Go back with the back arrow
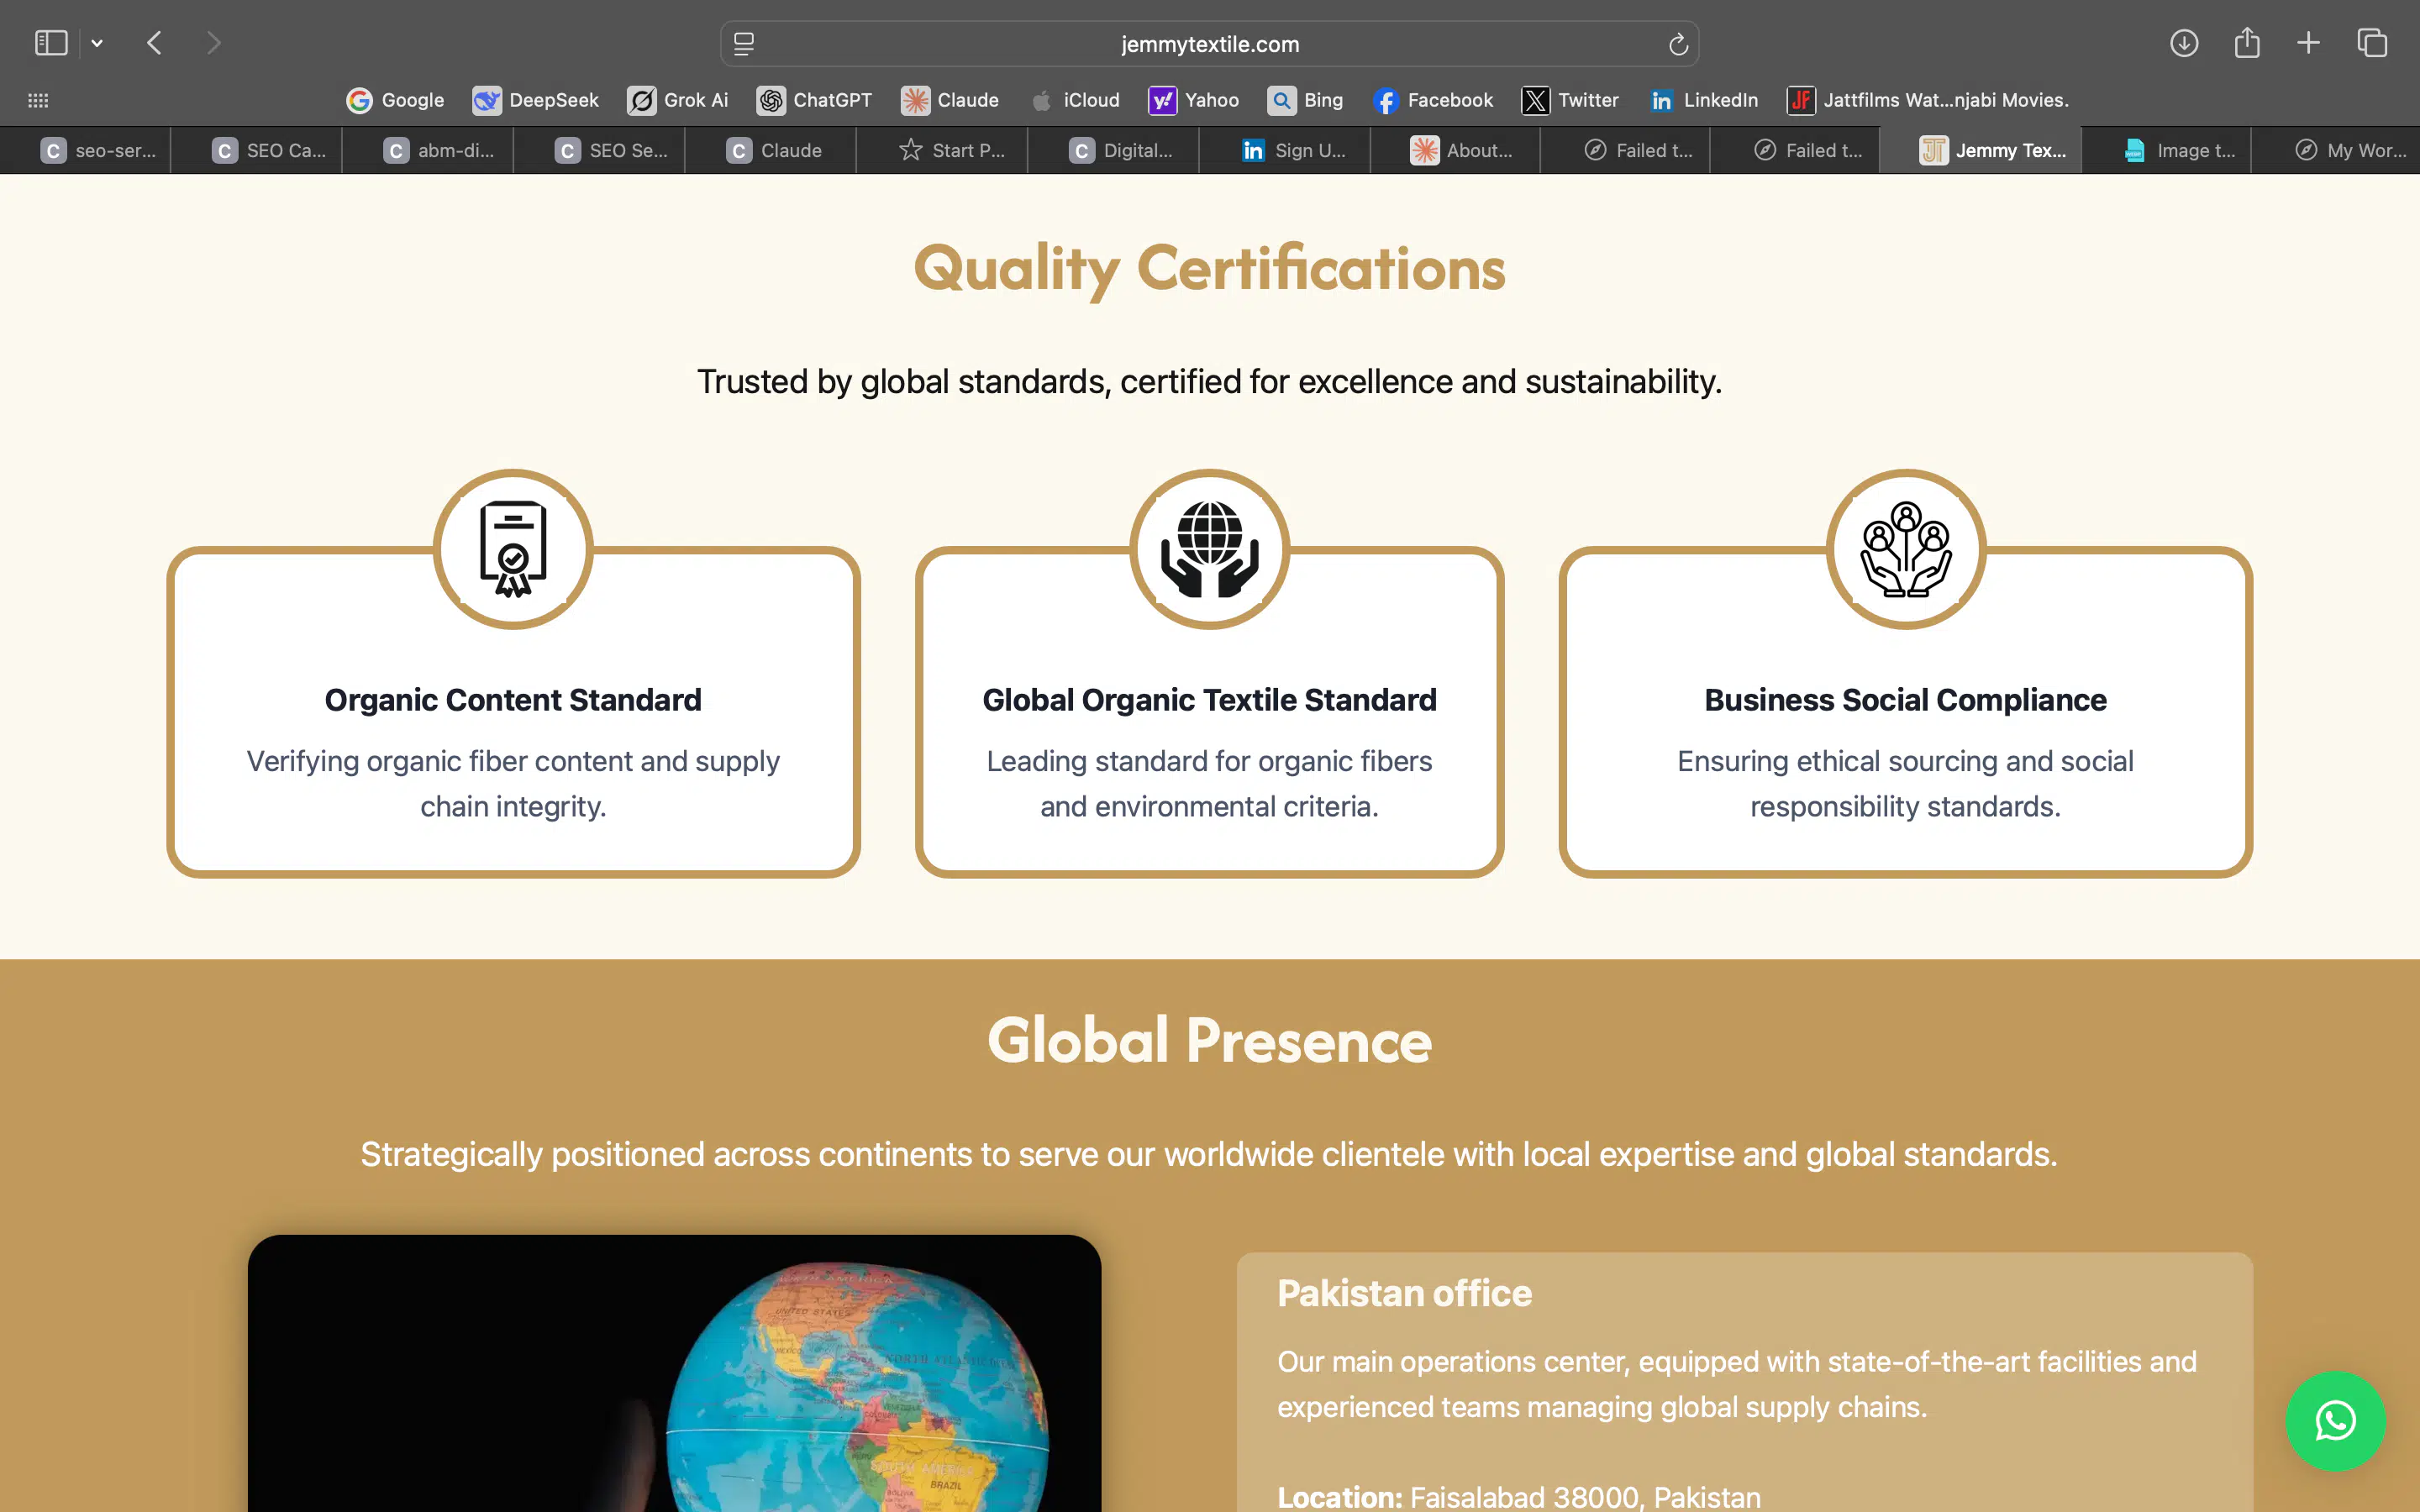The height and width of the screenshot is (1512, 2420). click(x=154, y=43)
